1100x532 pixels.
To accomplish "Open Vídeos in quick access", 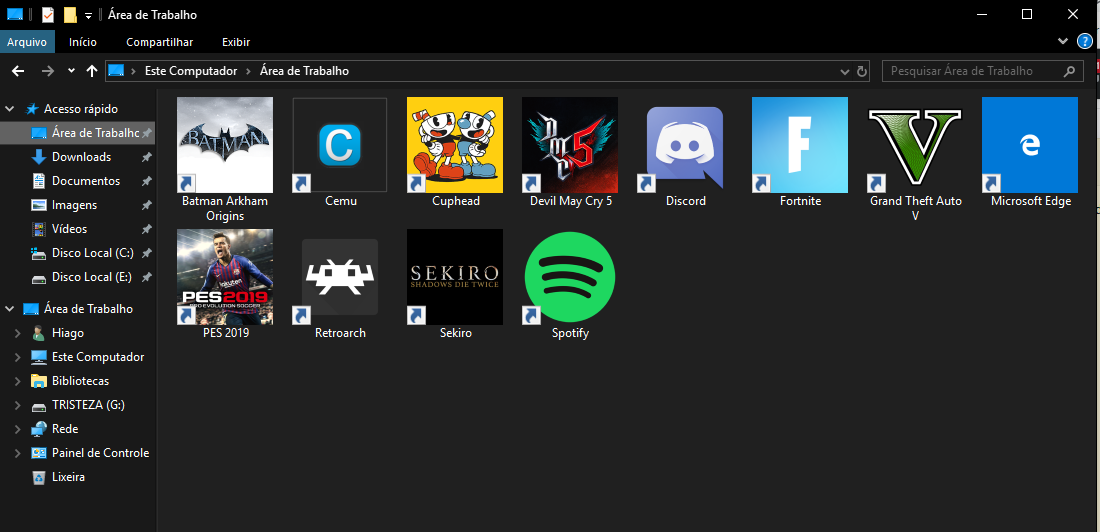I will click(x=69, y=229).
